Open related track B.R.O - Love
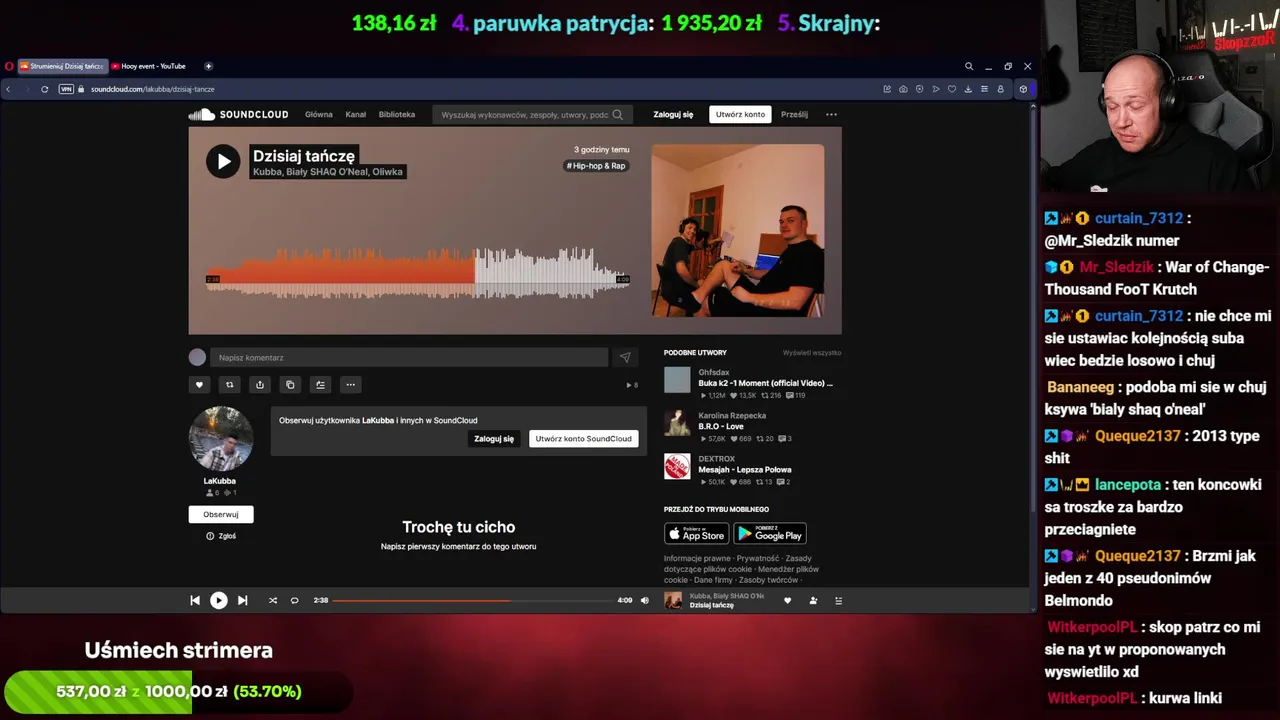 click(720, 426)
